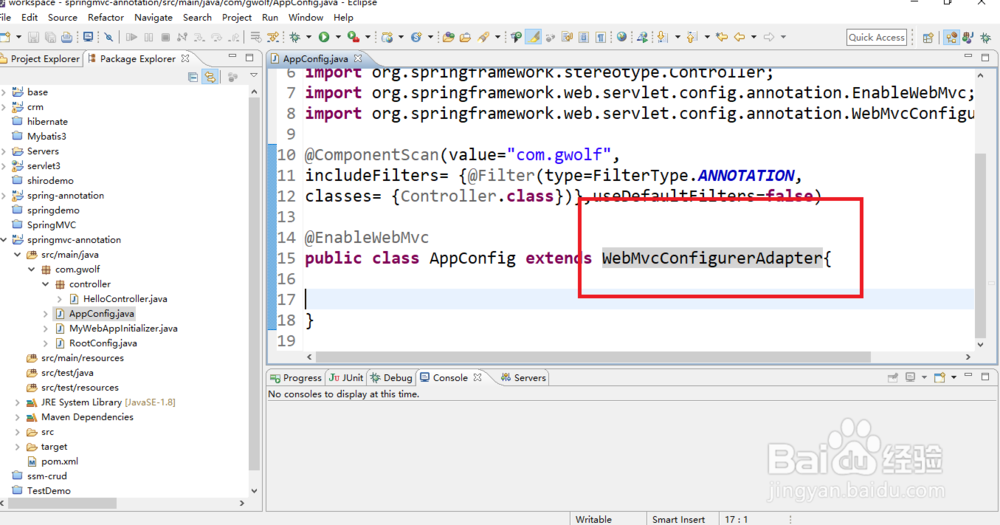Switch to the Progress tab
Image resolution: width=1000 pixels, height=525 pixels.
point(295,378)
